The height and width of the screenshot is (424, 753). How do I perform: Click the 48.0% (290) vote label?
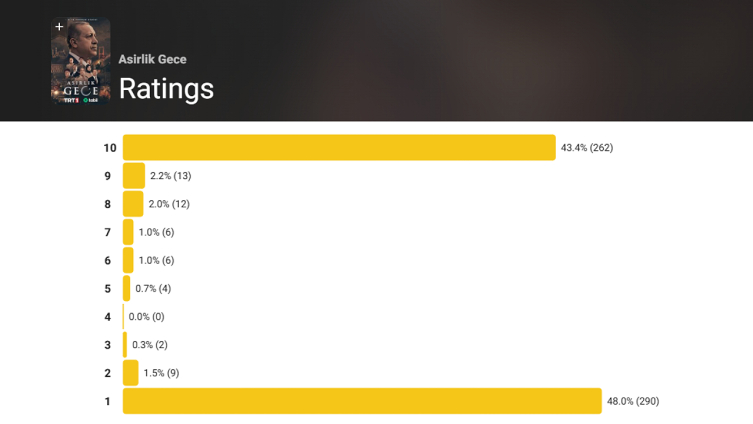pos(633,401)
